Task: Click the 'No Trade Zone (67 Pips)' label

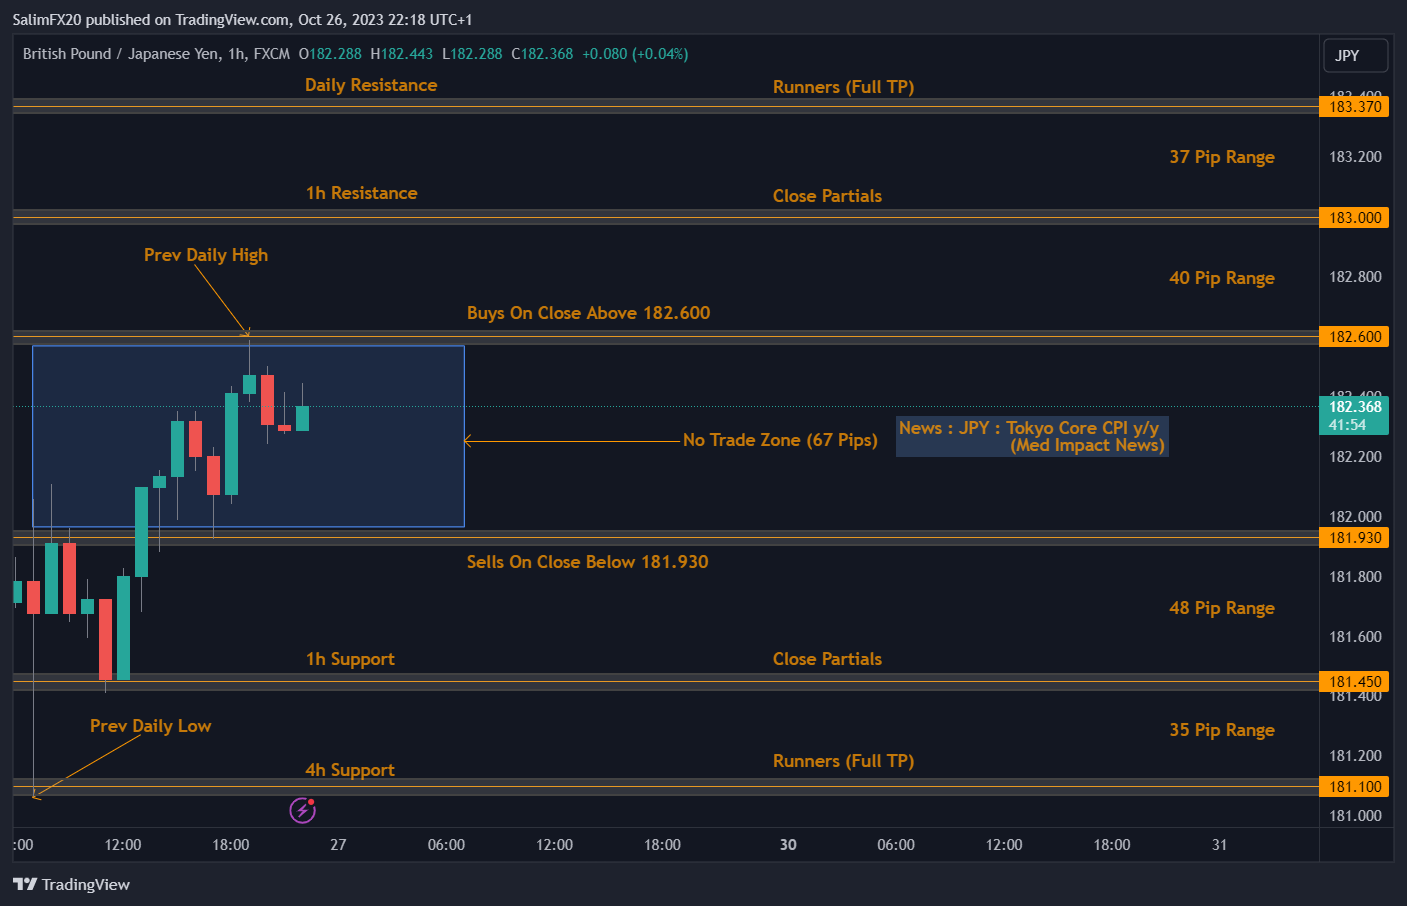Action: click(780, 440)
